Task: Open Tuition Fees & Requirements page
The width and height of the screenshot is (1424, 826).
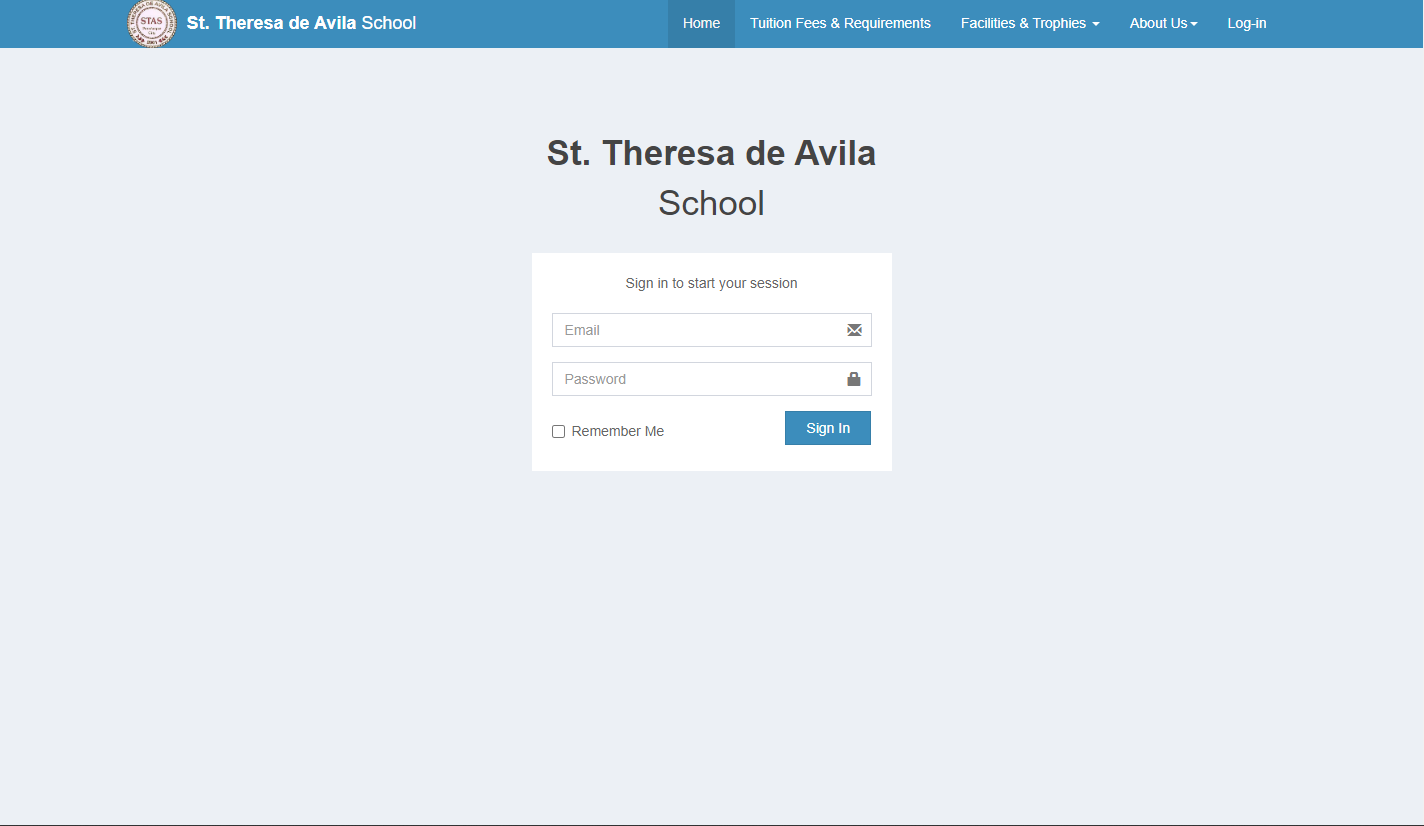Action: click(x=840, y=23)
